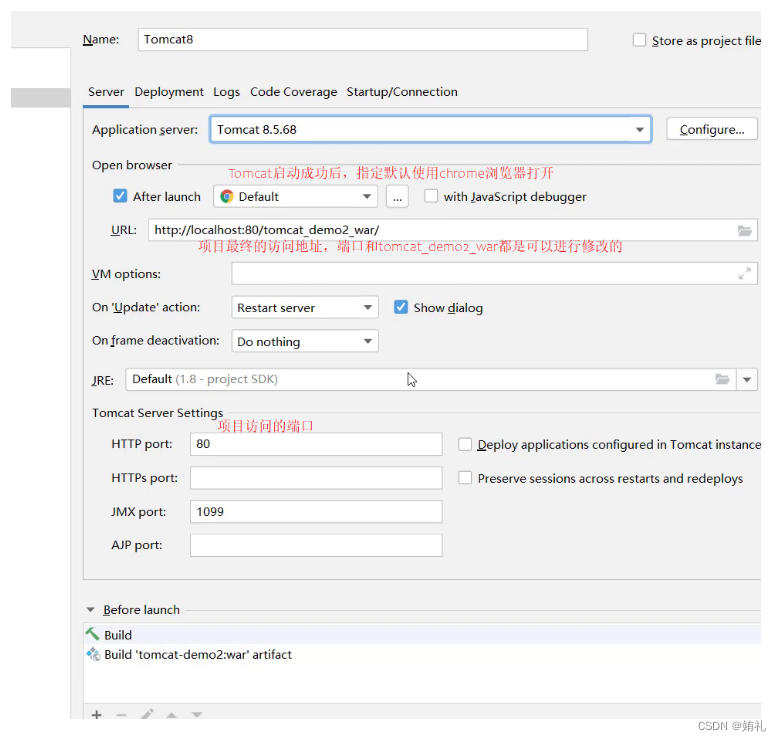Screen dimensions: 781x741
Task: Switch to the Startup/Connection tab
Action: tap(402, 92)
